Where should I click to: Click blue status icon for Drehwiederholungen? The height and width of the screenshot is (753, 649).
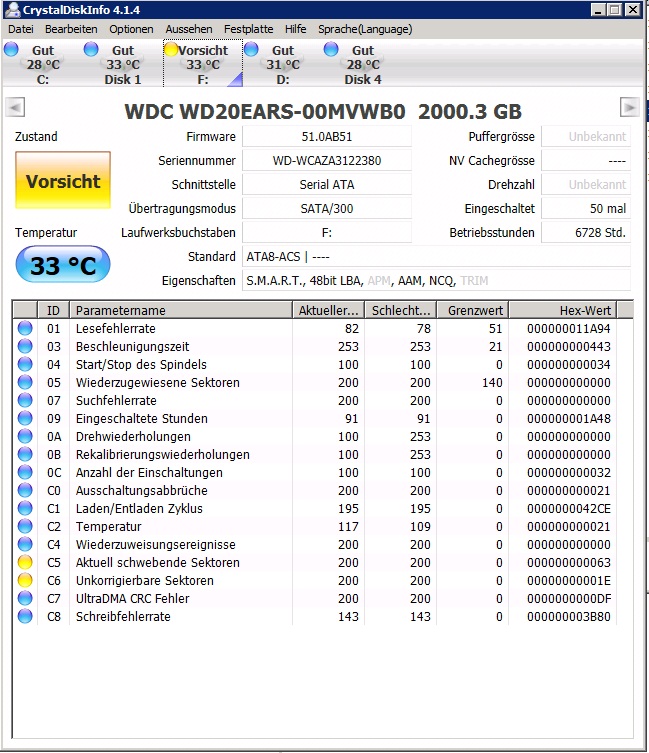[x=25, y=437]
